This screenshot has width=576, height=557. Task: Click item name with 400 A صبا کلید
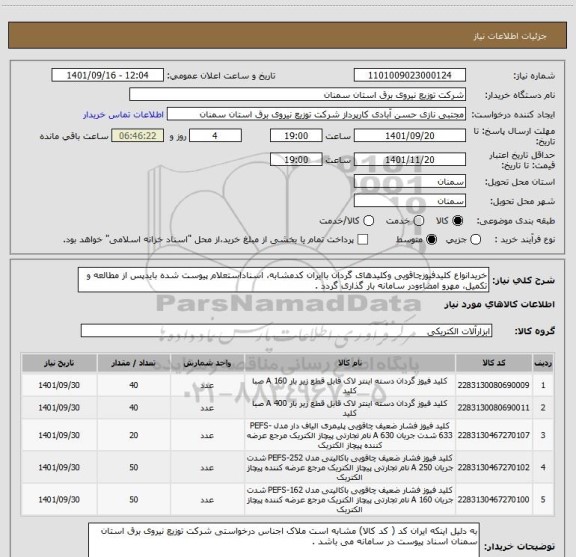point(350,408)
